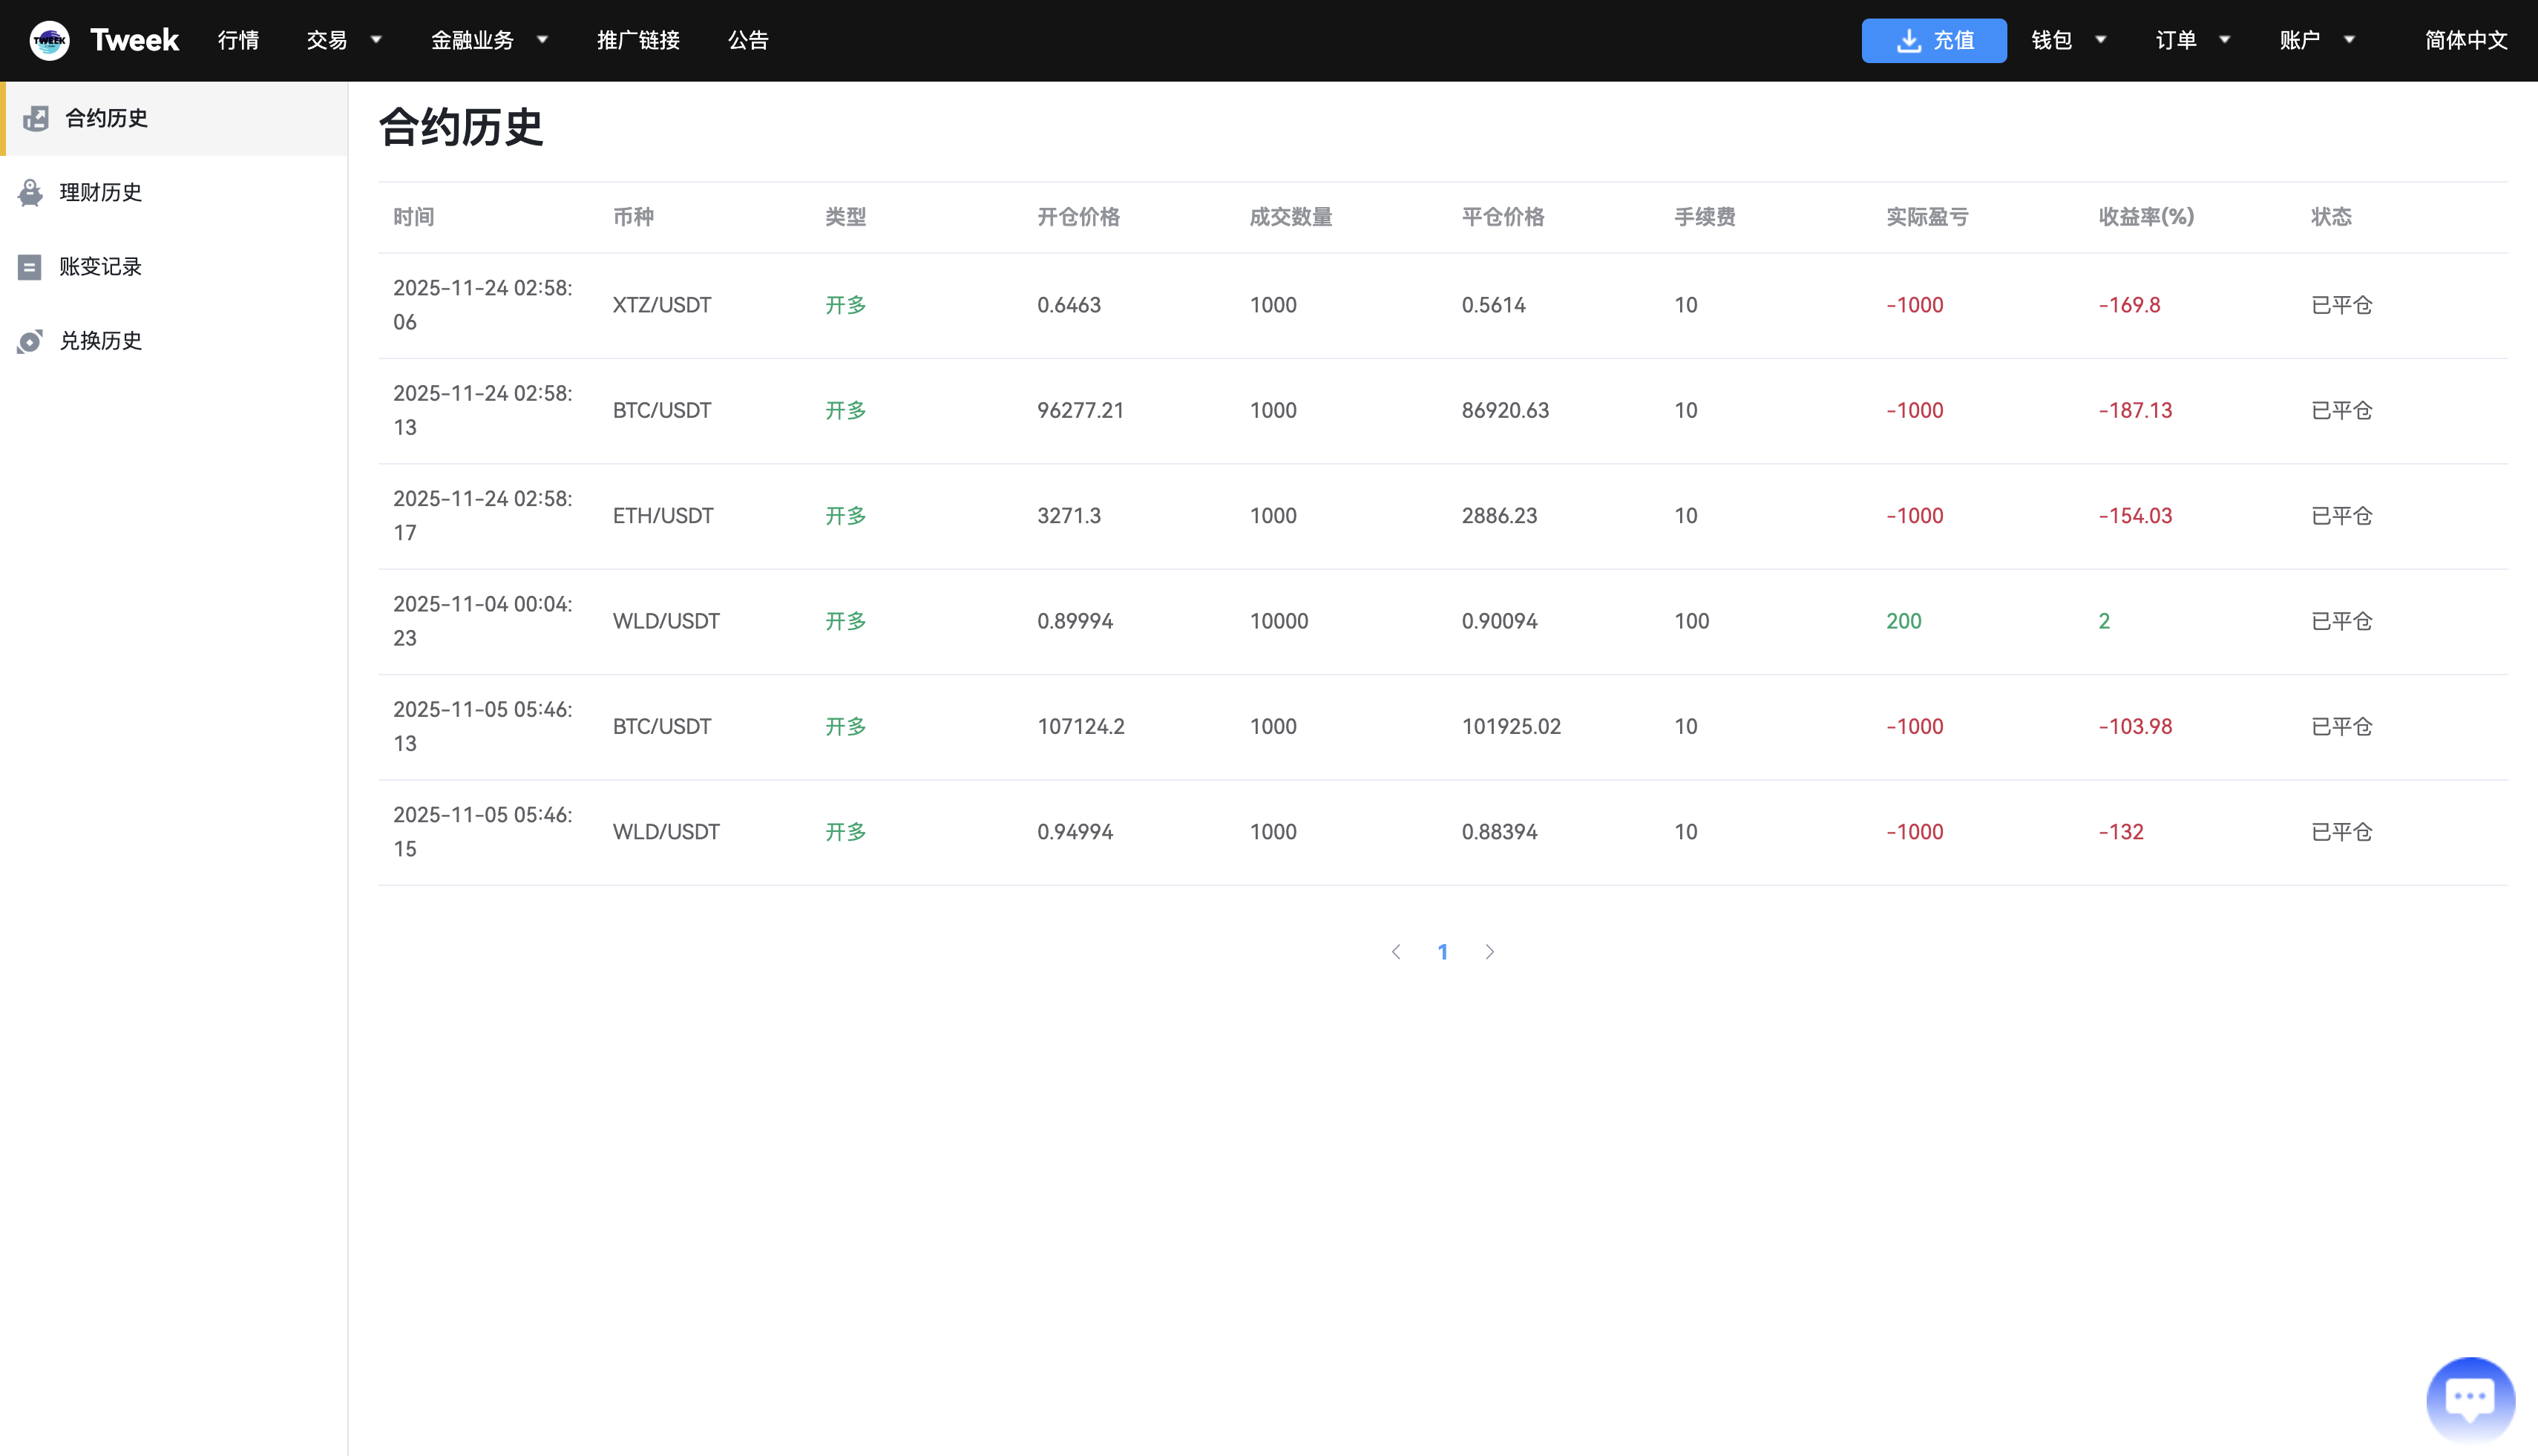
Task: Open the 钱包 dropdown
Action: pos(2069,40)
